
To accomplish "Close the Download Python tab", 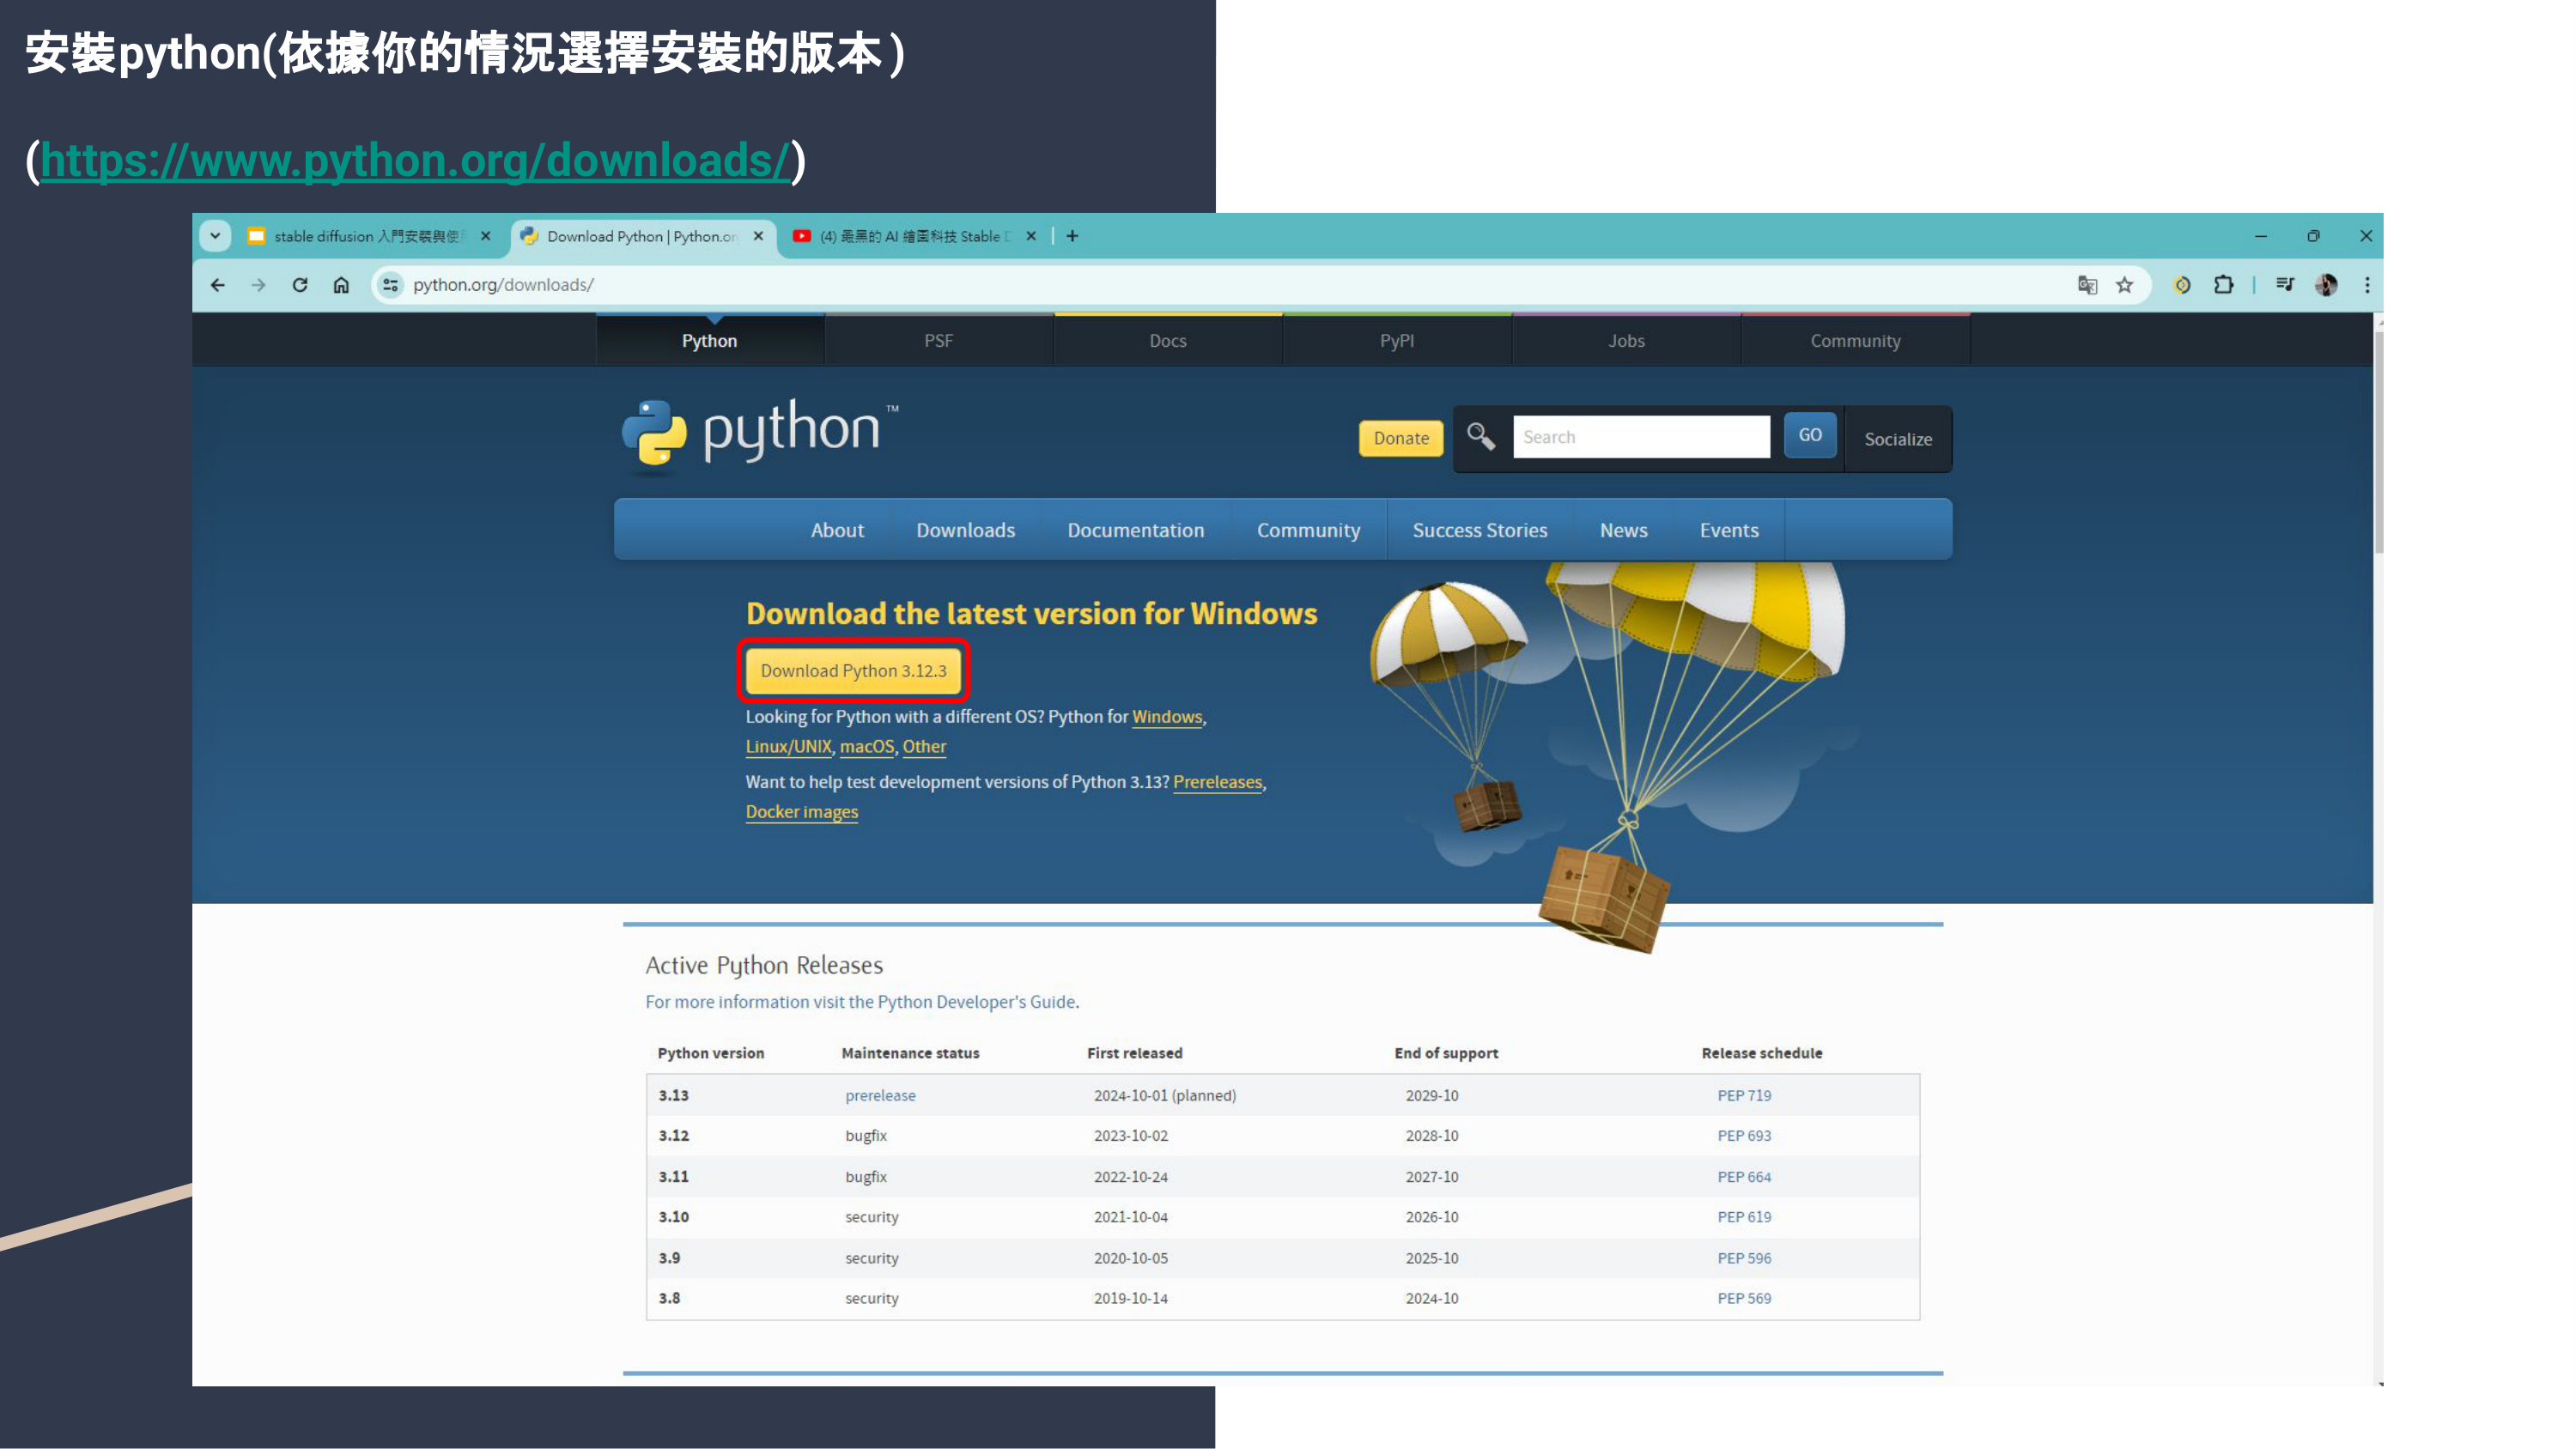I will tap(758, 236).
